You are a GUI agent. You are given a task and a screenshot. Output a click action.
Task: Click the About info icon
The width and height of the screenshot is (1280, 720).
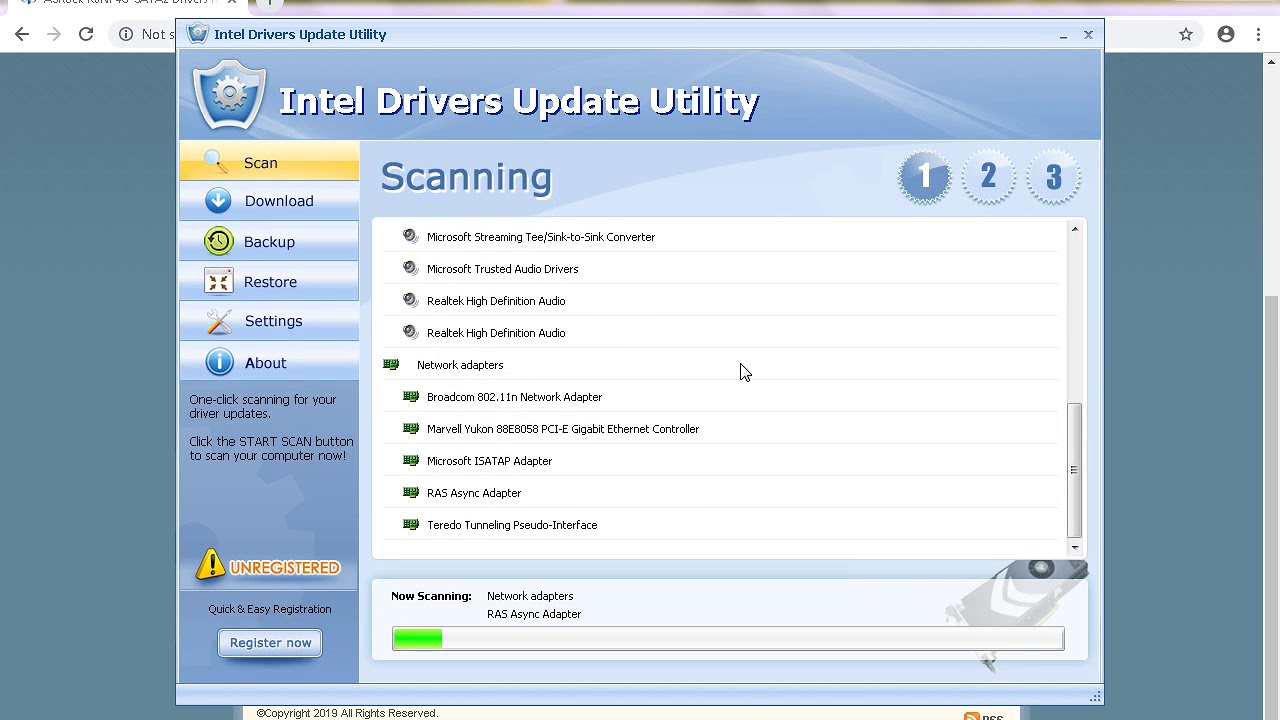(x=219, y=362)
